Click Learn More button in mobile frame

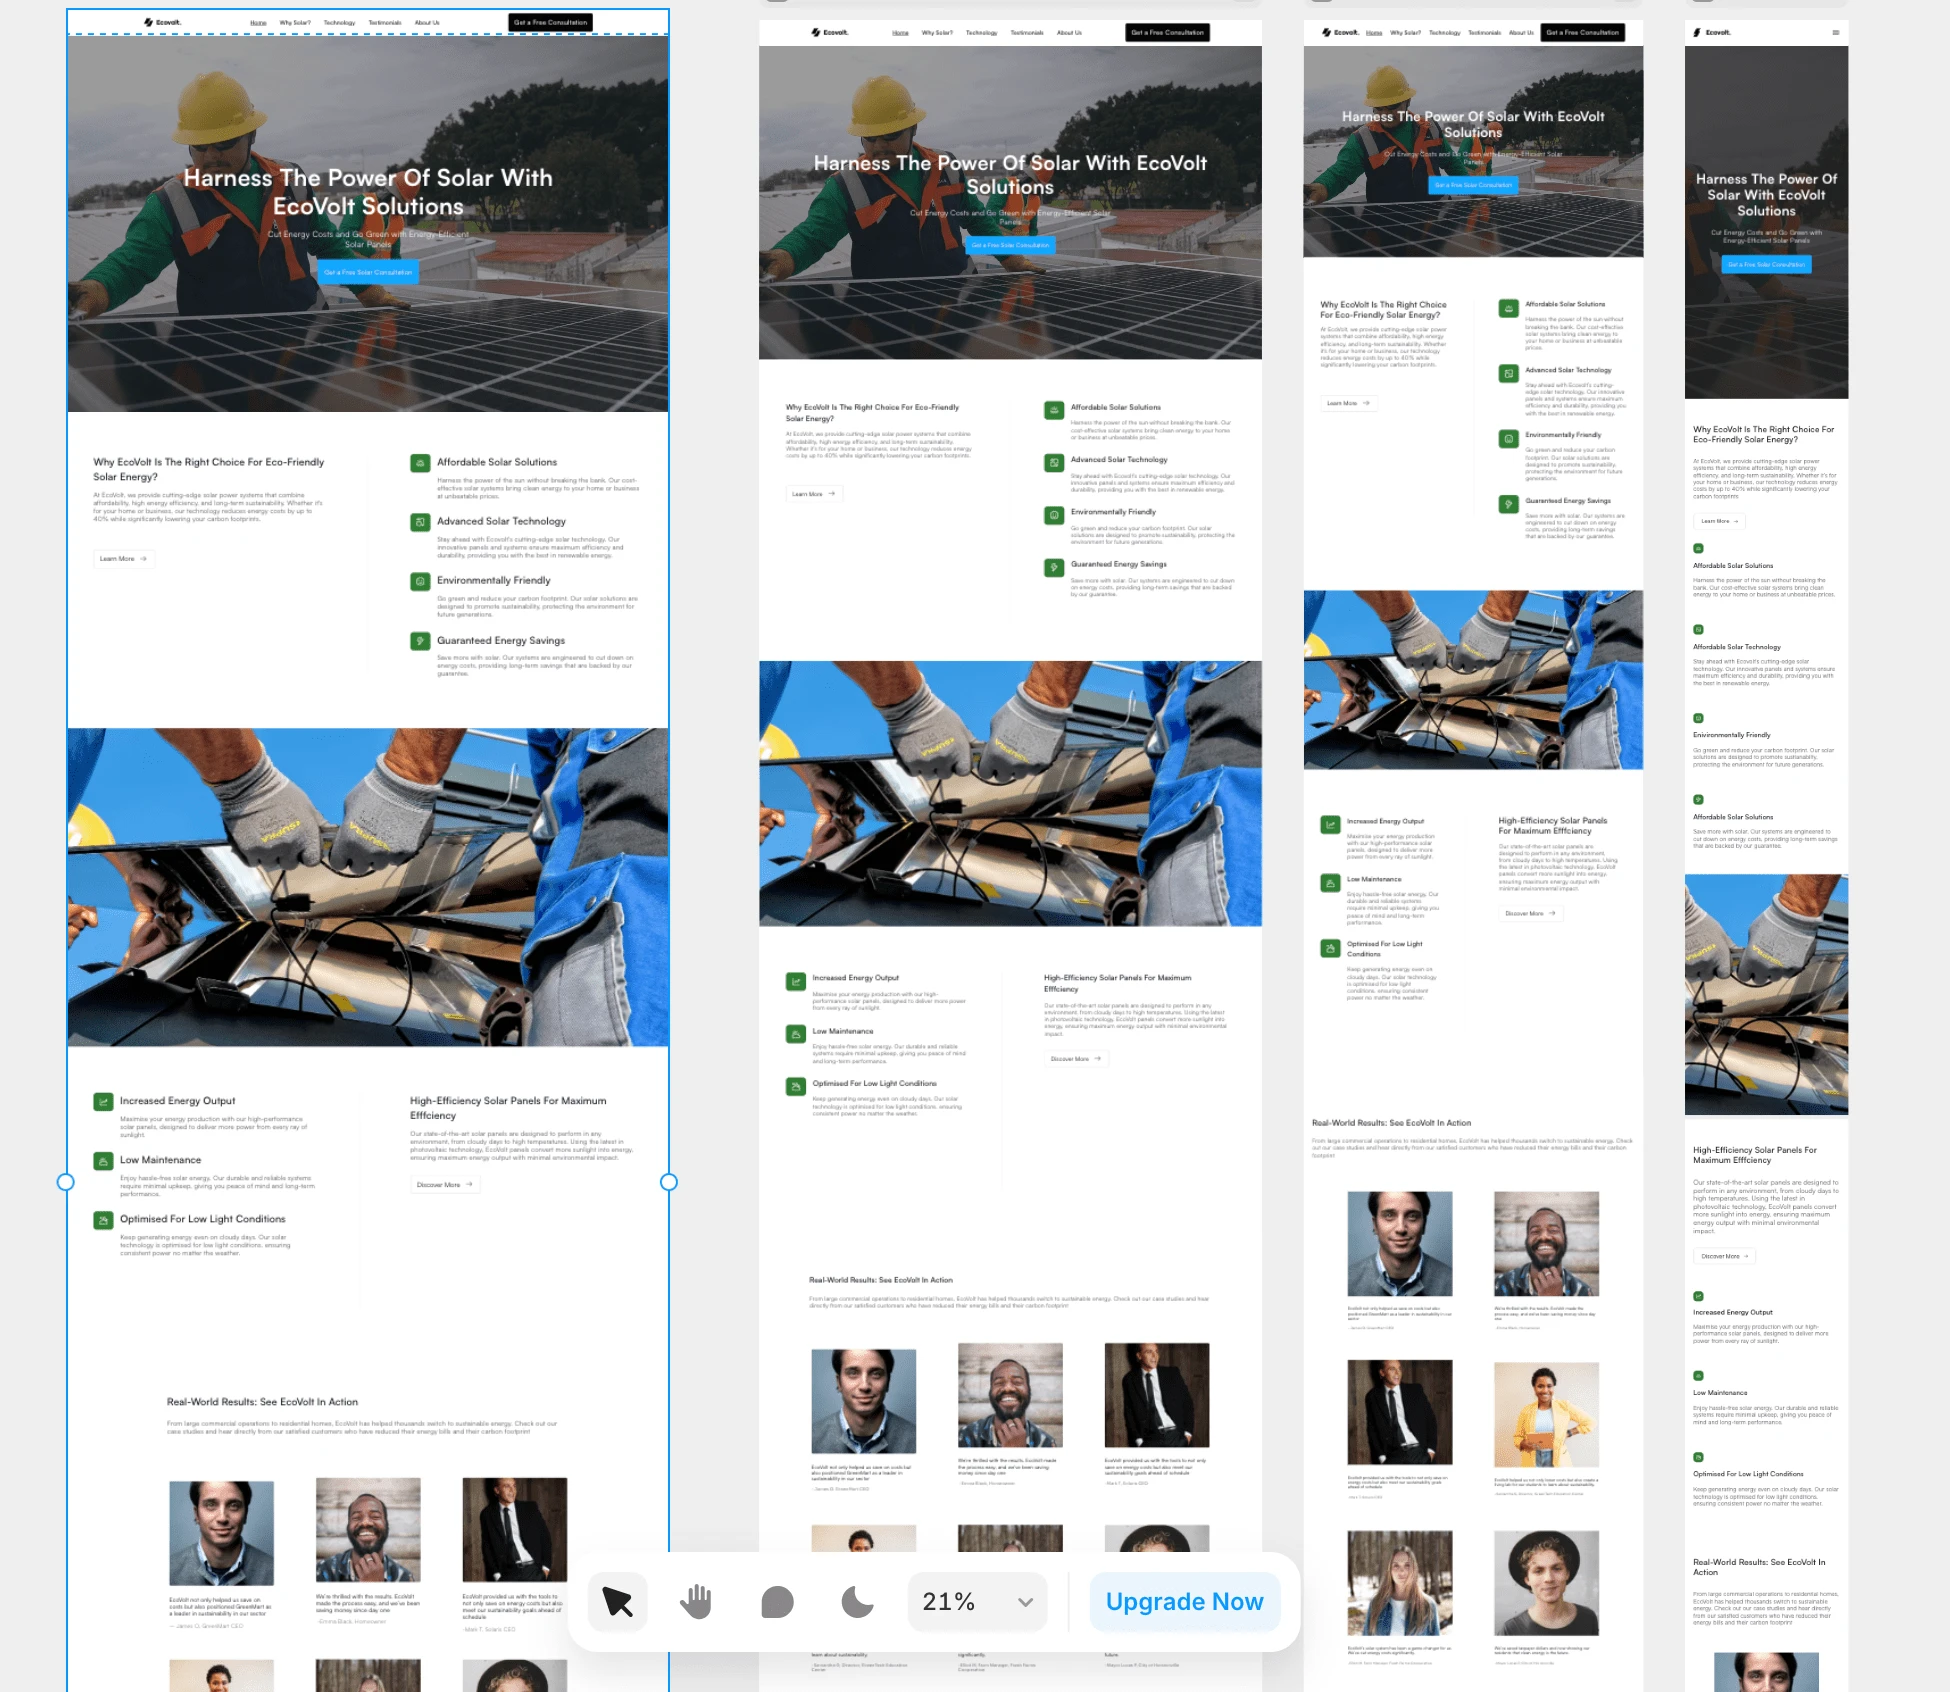point(1719,521)
